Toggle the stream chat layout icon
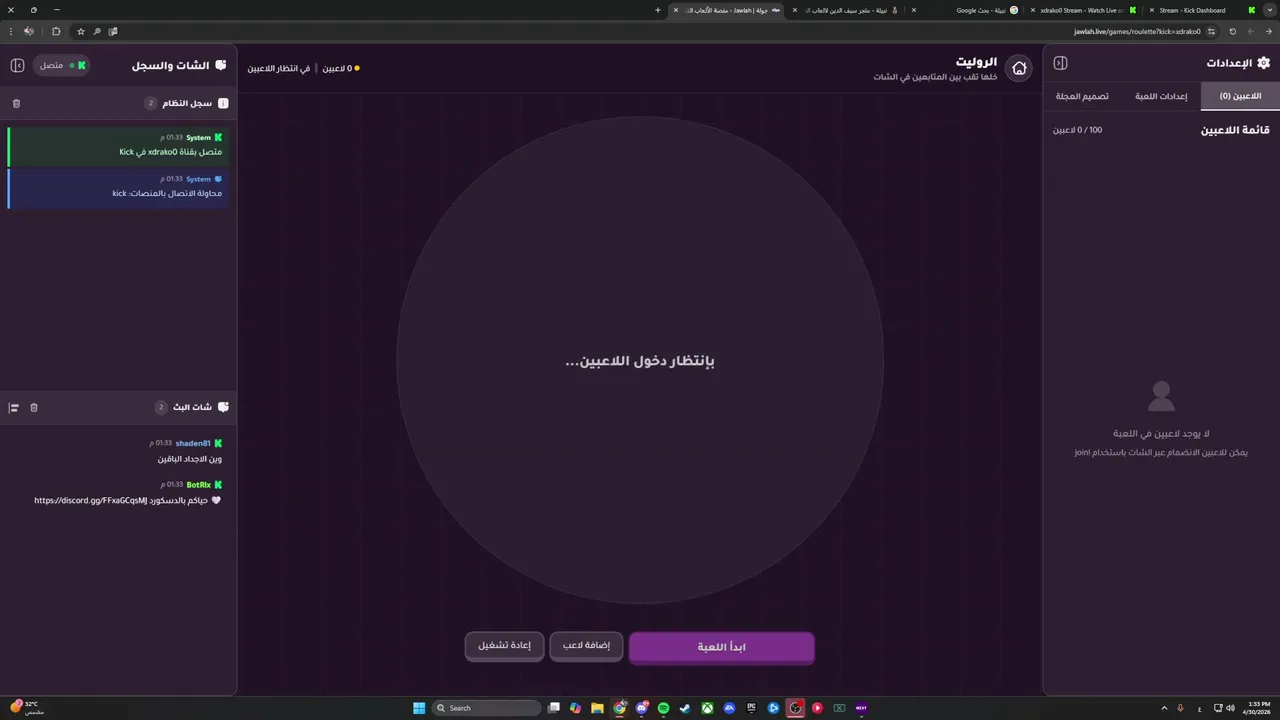This screenshot has height=720, width=1280. pos(14,407)
